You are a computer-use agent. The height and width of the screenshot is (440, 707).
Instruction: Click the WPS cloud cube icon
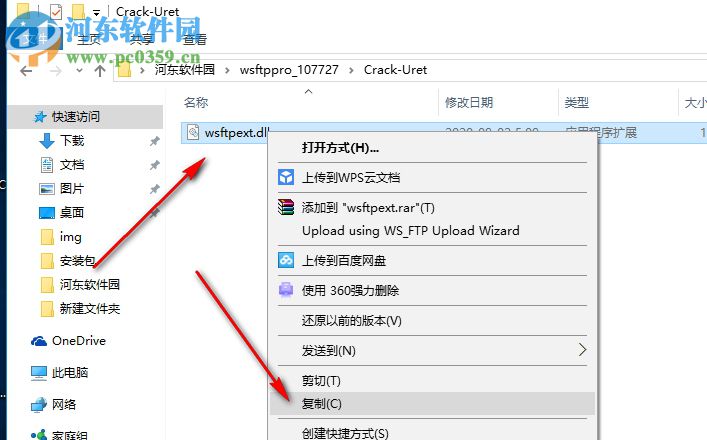click(286, 178)
